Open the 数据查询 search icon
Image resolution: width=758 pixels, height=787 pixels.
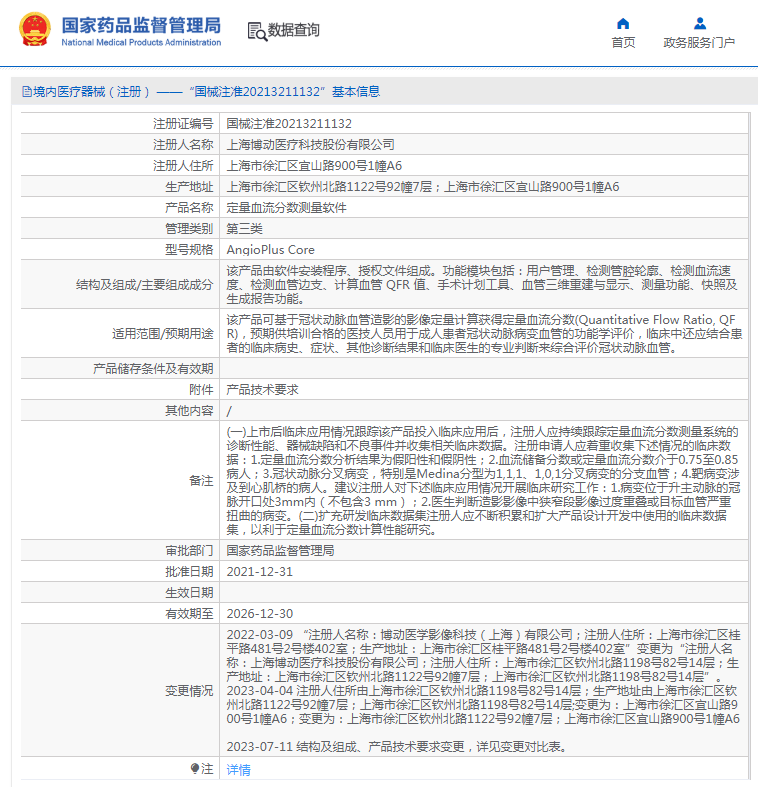[257, 32]
